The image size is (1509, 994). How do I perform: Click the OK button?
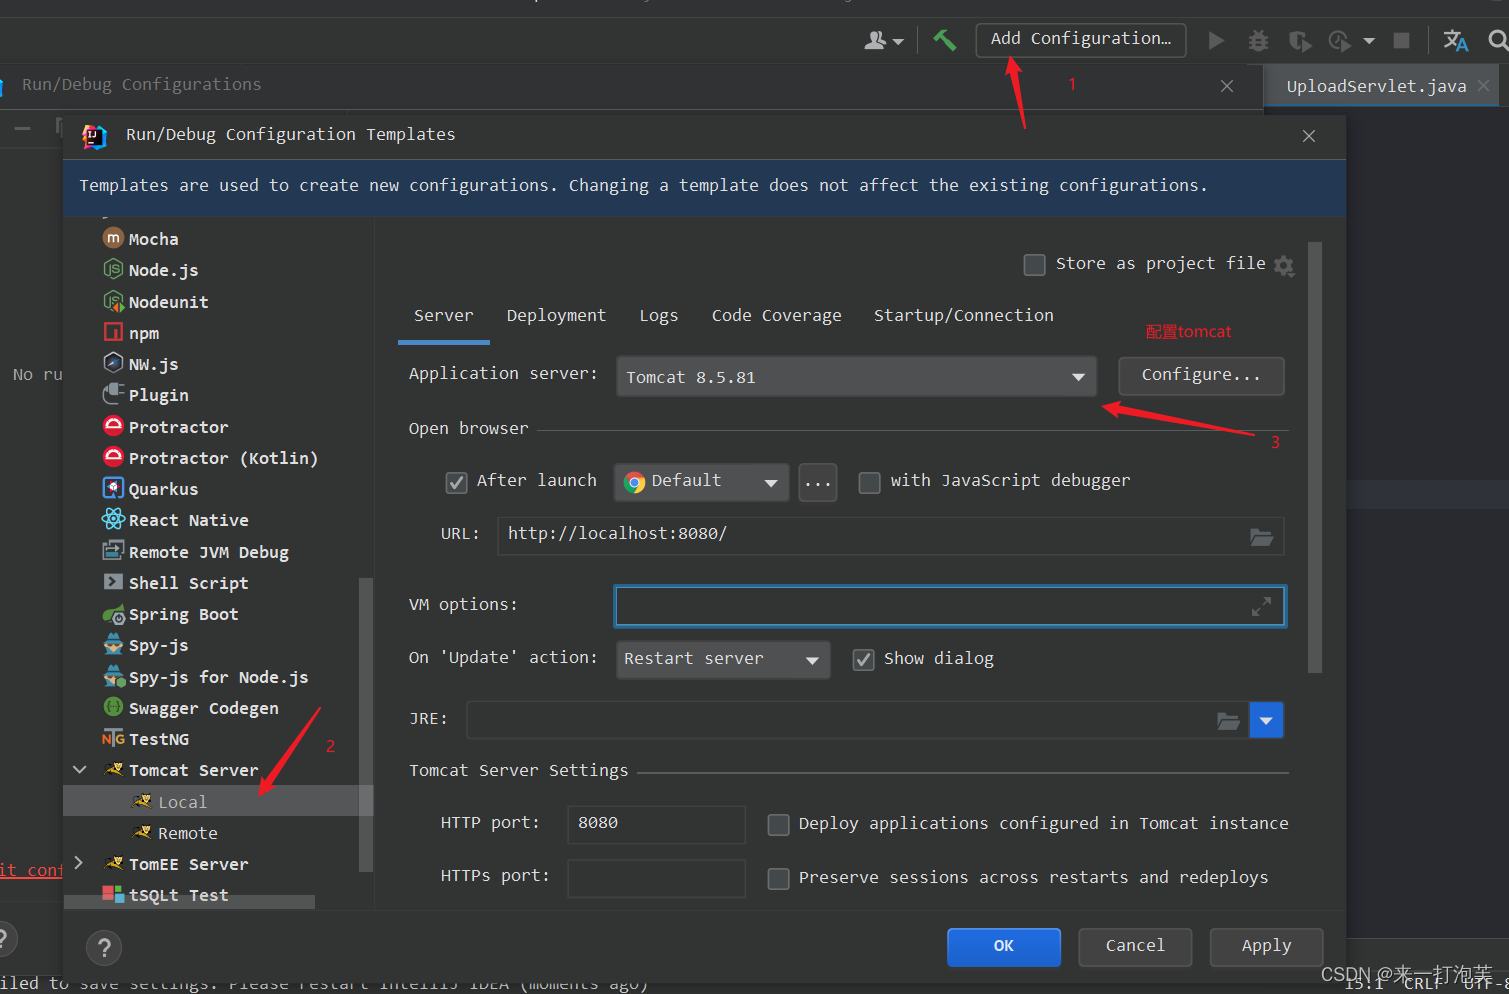click(x=1004, y=947)
